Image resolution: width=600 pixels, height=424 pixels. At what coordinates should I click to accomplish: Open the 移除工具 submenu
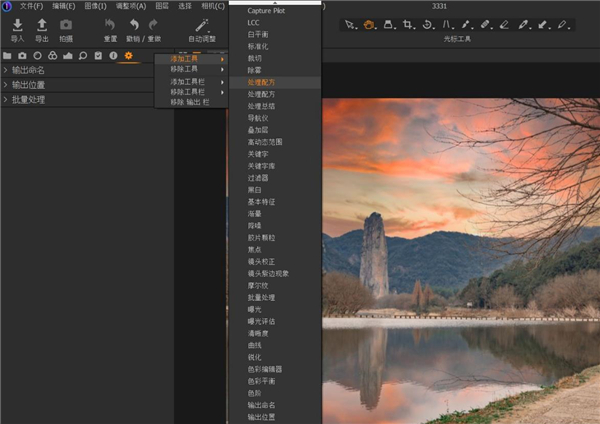click(x=184, y=70)
